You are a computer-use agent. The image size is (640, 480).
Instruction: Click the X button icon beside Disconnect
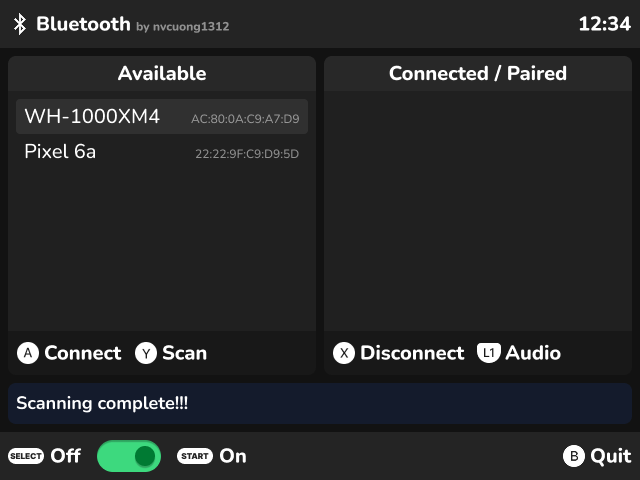point(344,353)
